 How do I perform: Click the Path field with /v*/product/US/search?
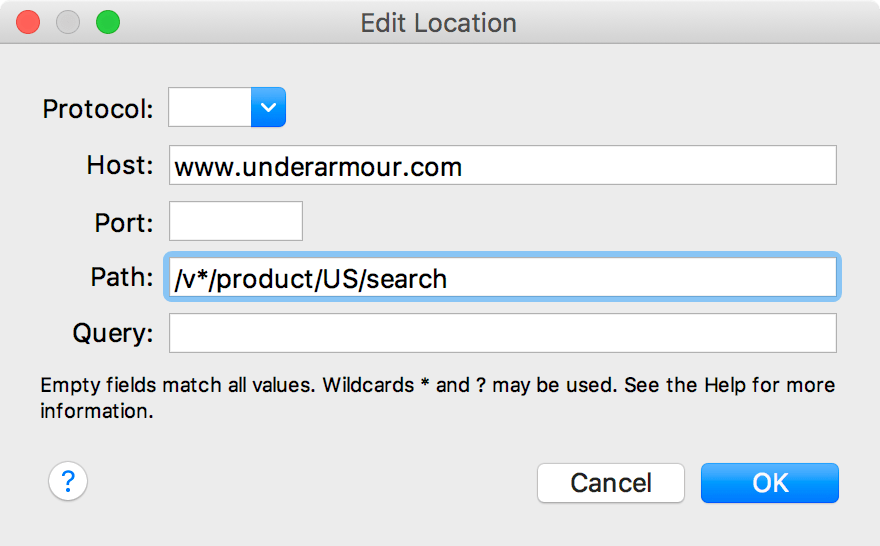click(502, 278)
